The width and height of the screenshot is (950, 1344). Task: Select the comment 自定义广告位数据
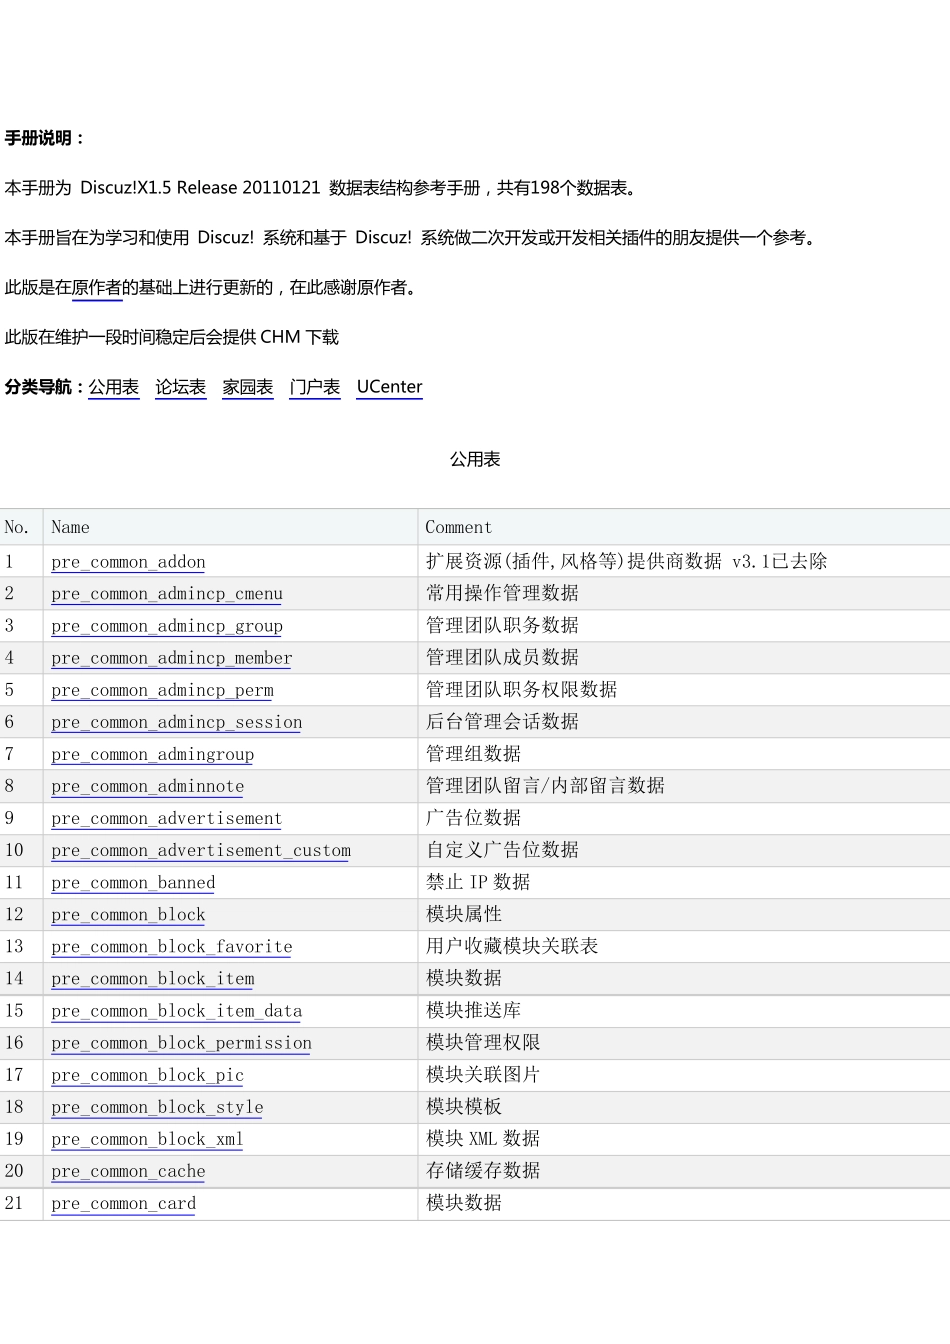(502, 849)
